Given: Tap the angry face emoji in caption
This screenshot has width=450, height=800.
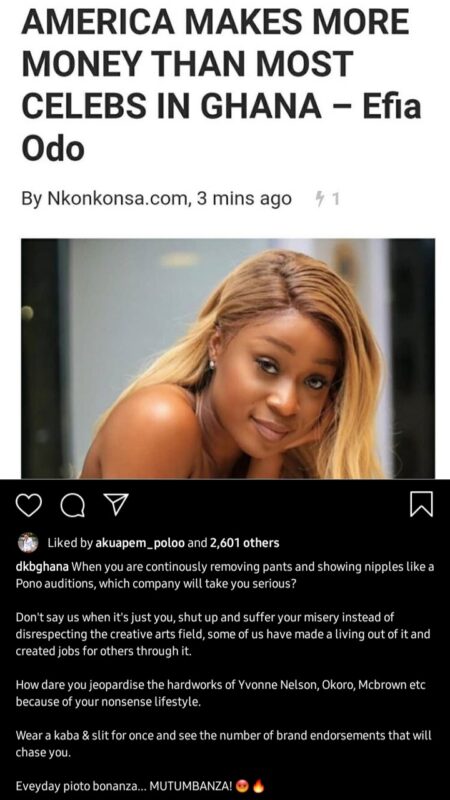Looking at the screenshot, I should [x=243, y=786].
